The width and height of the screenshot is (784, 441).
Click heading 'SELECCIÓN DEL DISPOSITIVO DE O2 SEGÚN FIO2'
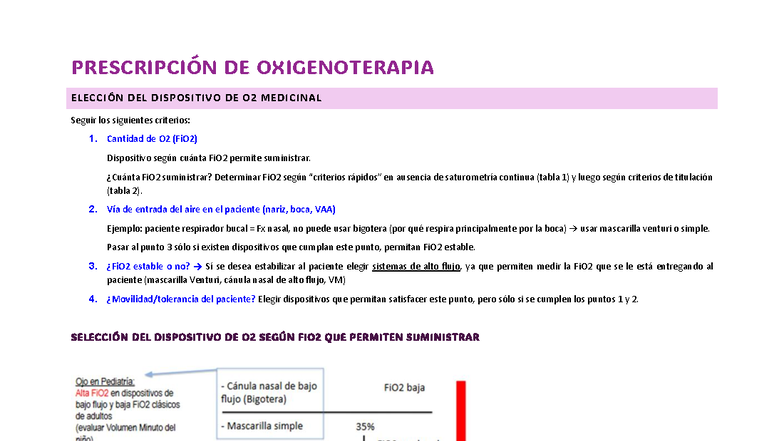[275, 338]
